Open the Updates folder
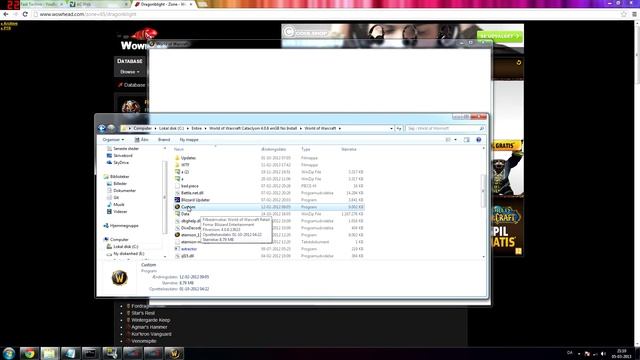Screen dimensions: 640x360 pos(188,158)
